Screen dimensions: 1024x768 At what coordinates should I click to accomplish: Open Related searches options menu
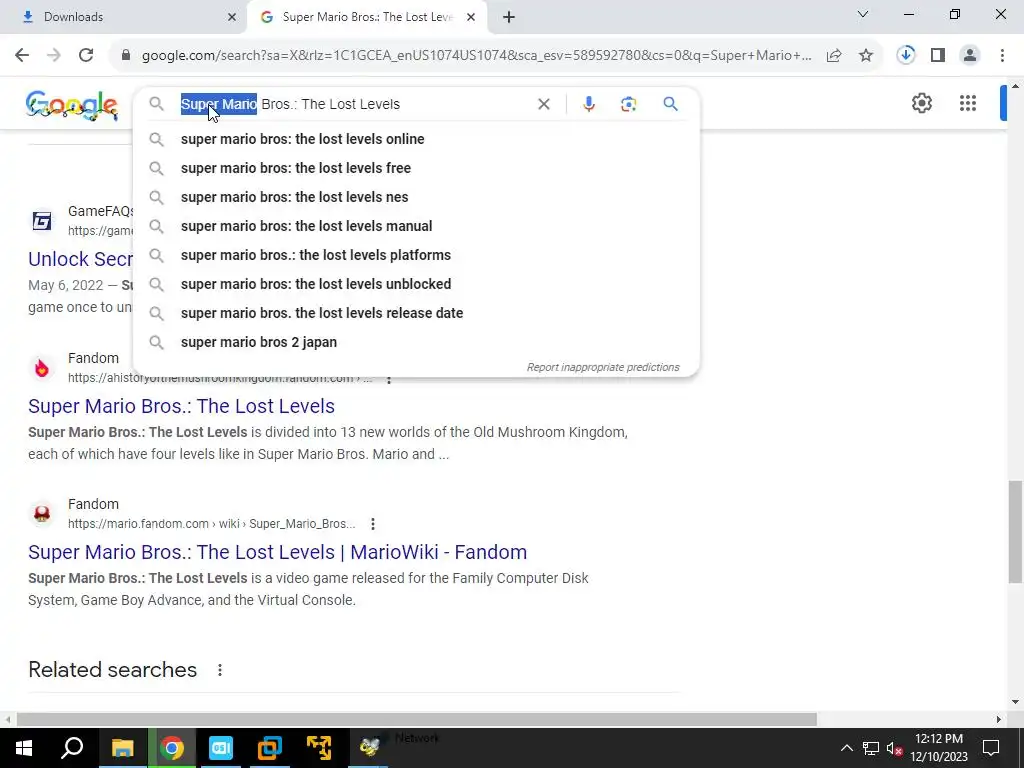pyautogui.click(x=220, y=670)
